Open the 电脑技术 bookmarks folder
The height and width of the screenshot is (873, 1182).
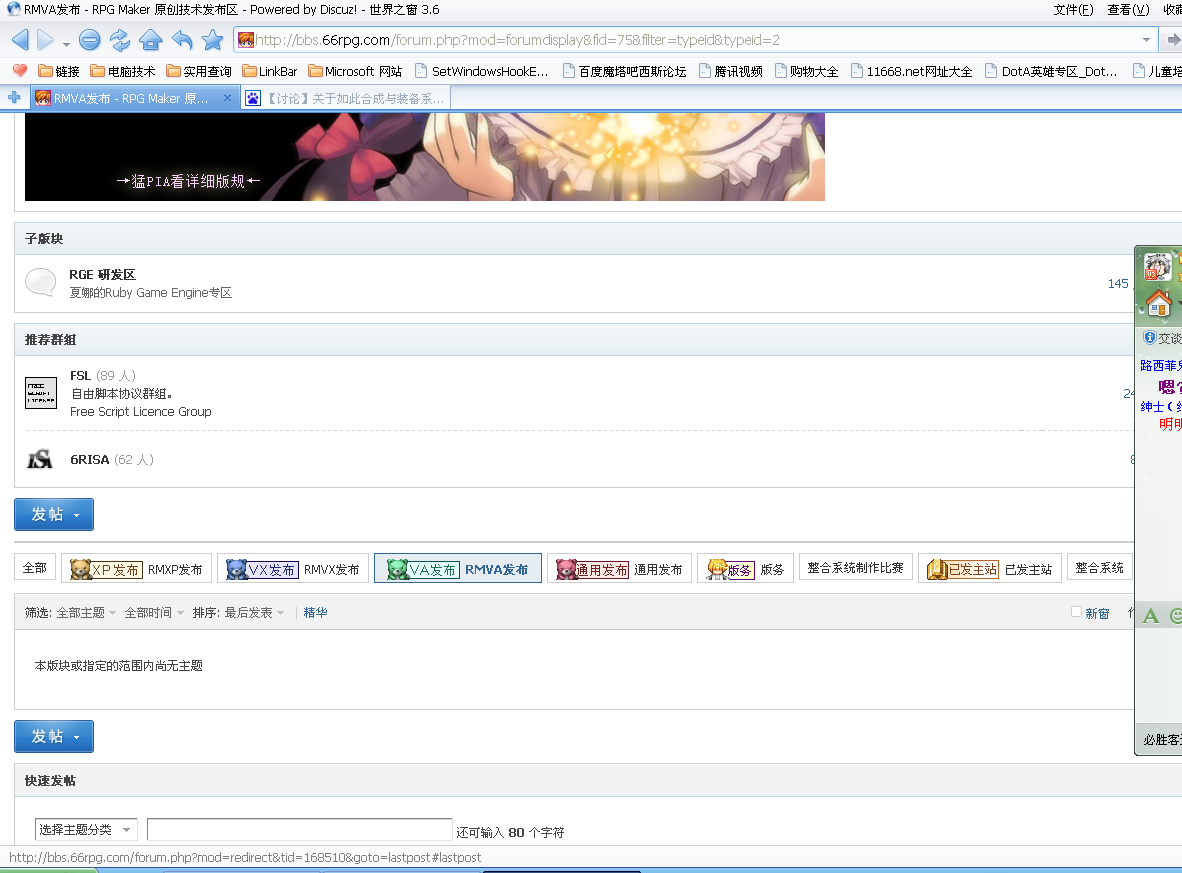122,72
